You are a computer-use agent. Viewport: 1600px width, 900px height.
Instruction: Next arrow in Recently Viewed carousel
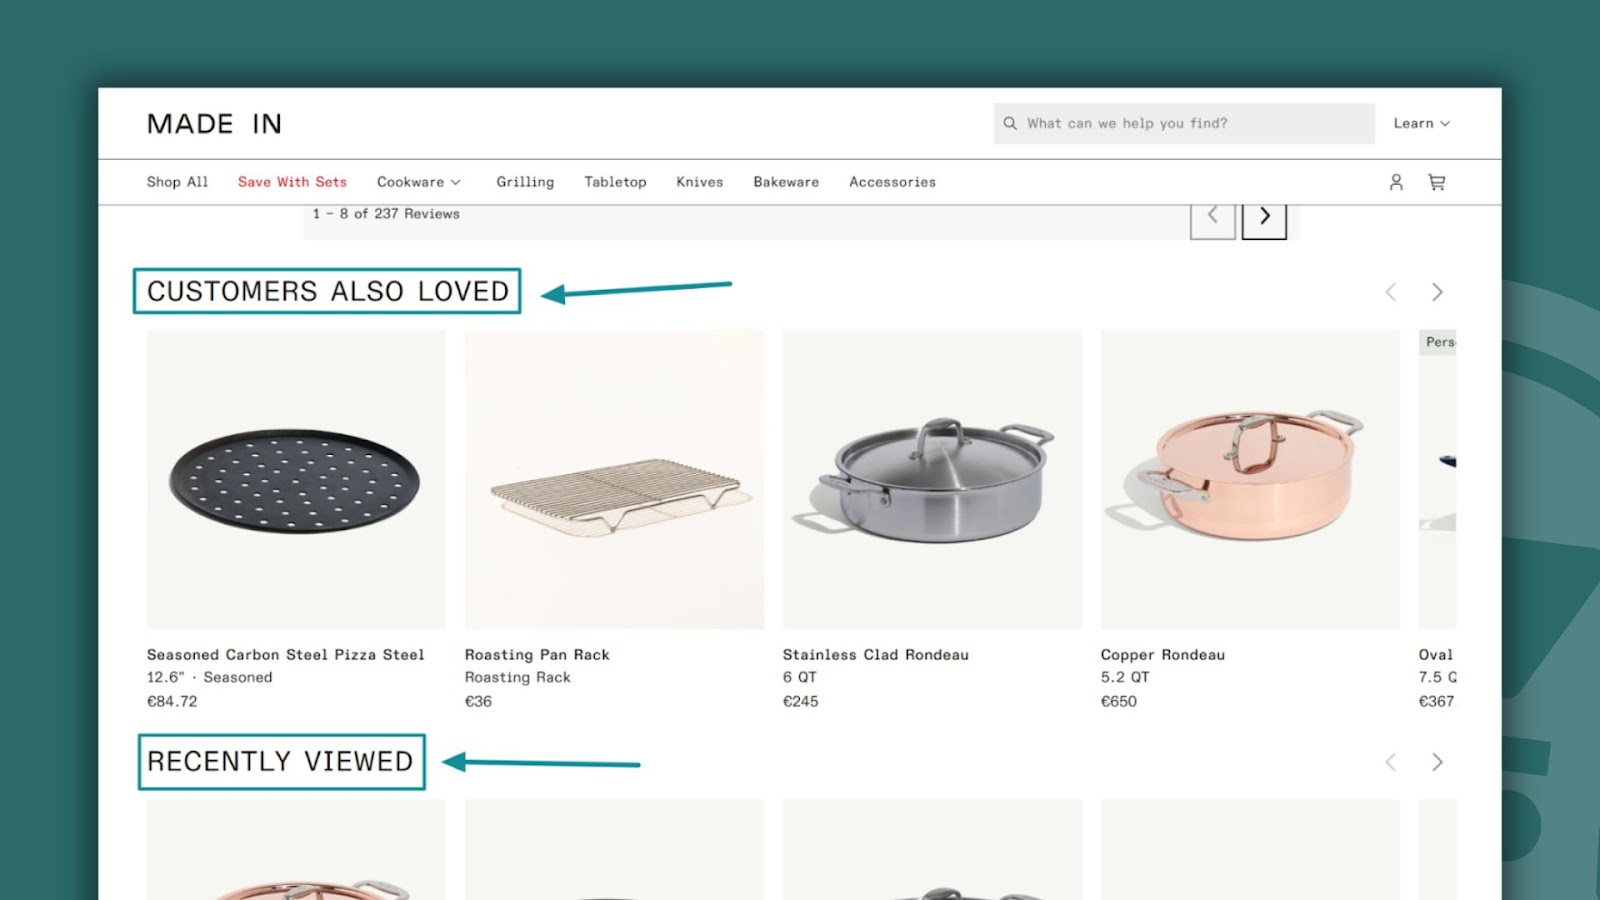pyautogui.click(x=1437, y=762)
